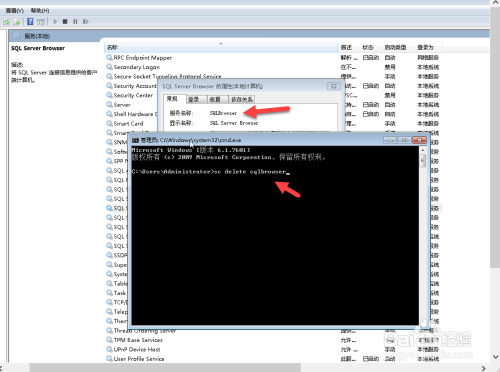Open the 查看(V) menu
The height and width of the screenshot is (372, 500).
pyautogui.click(x=15, y=11)
